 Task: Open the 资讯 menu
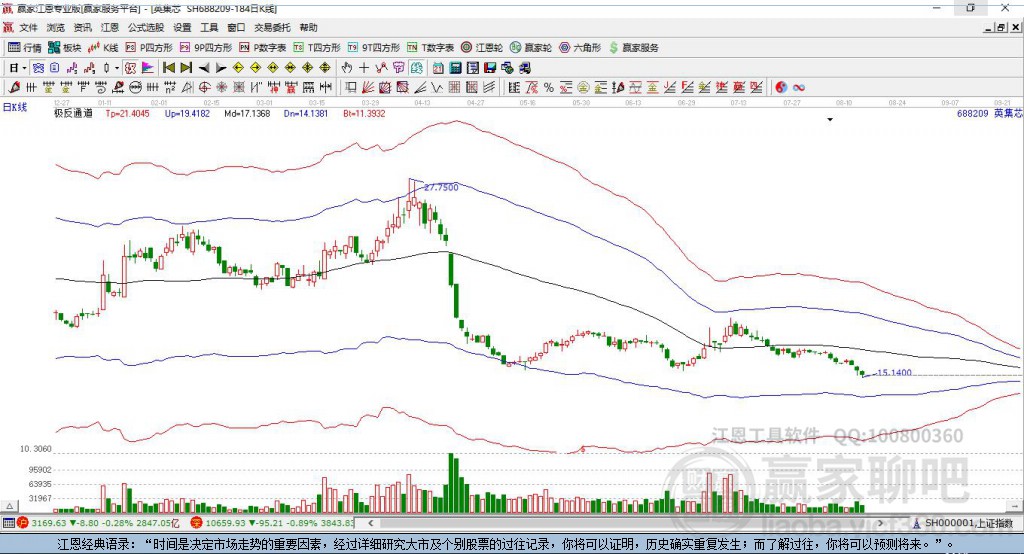[83, 27]
